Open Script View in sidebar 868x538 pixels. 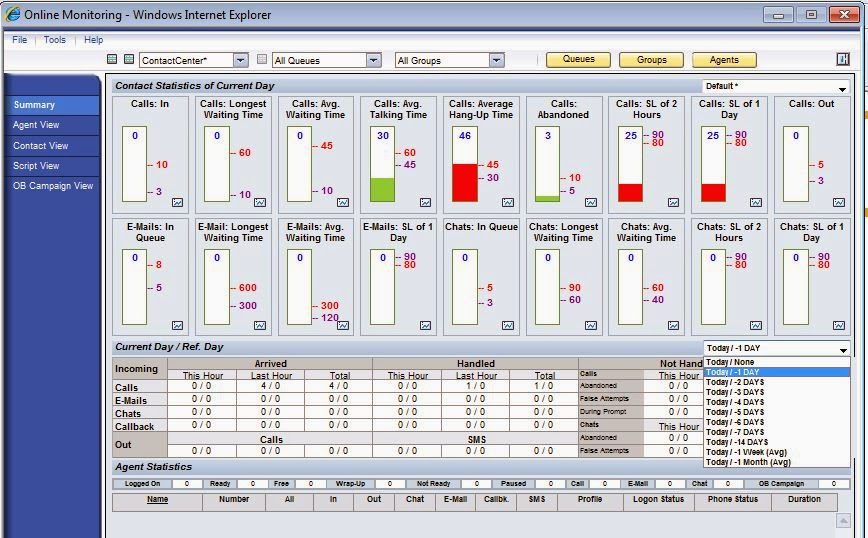point(51,165)
